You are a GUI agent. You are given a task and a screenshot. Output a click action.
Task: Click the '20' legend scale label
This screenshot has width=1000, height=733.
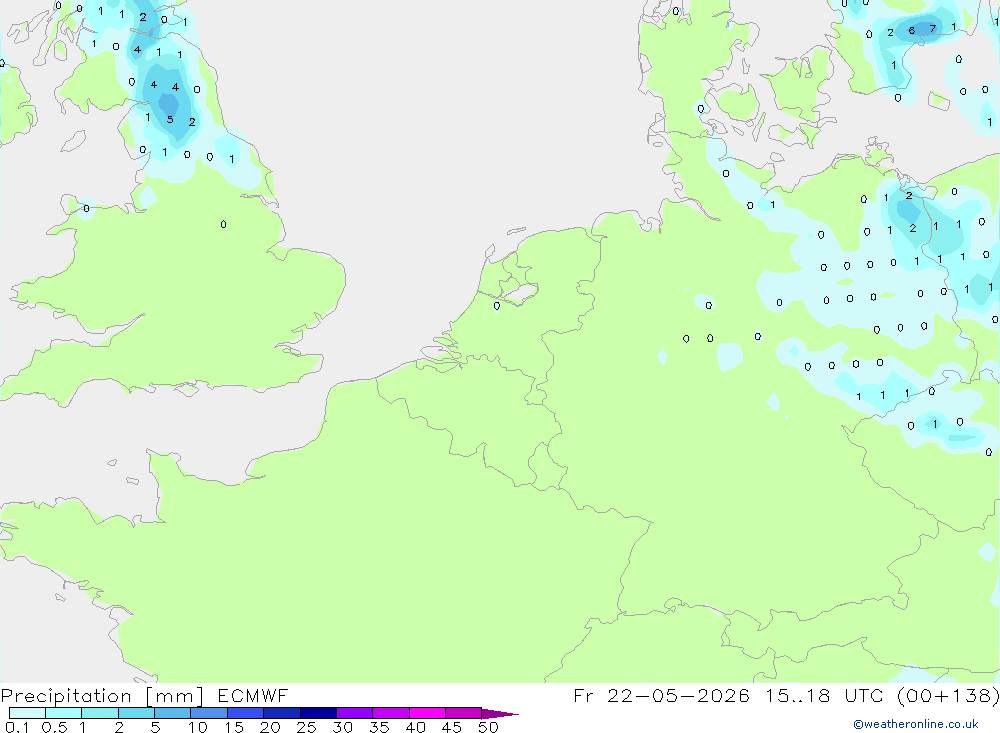click(270, 727)
